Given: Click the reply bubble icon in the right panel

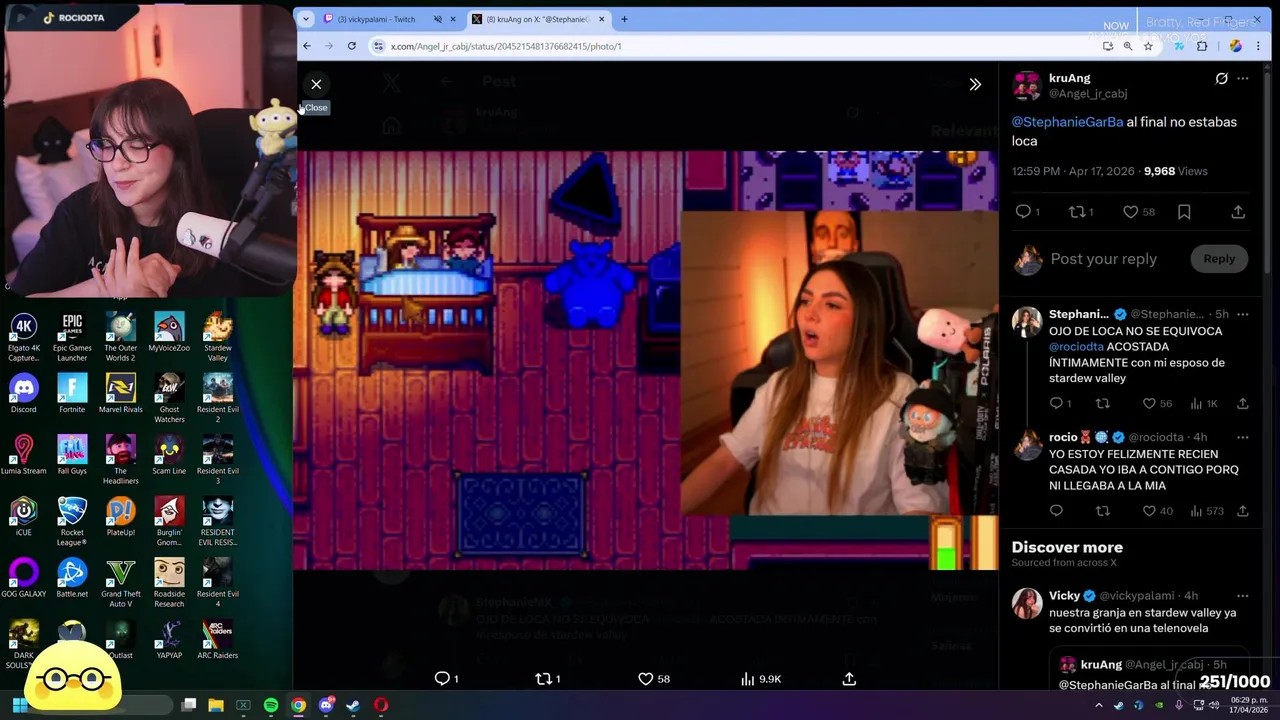Looking at the screenshot, I should 1023,212.
